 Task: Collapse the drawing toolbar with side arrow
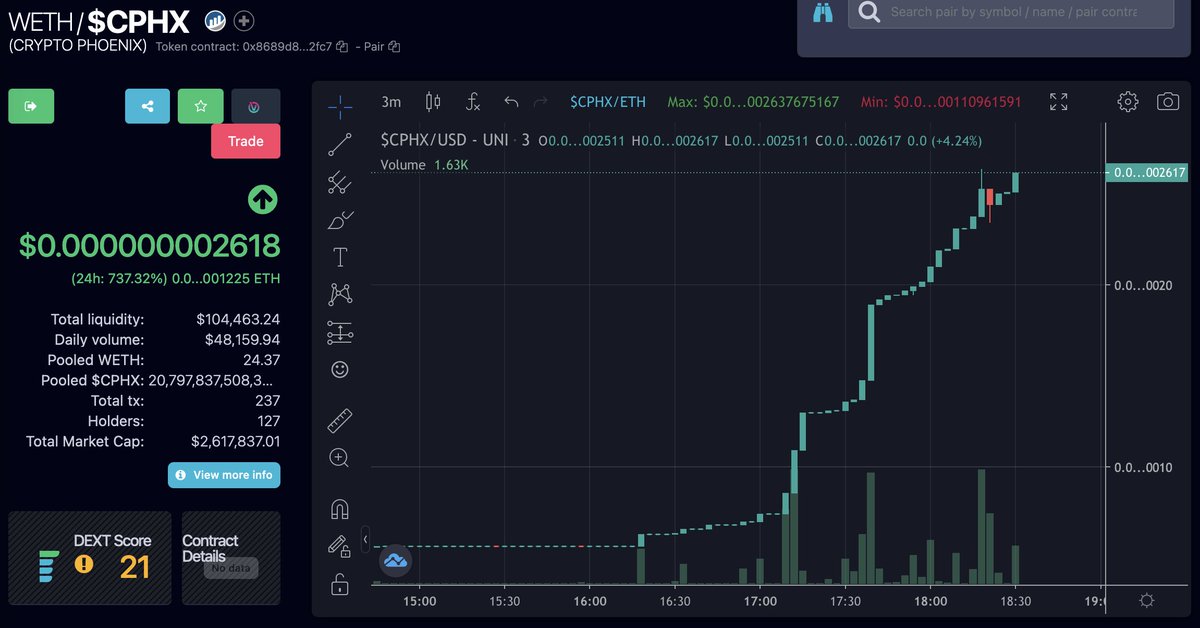pos(365,540)
